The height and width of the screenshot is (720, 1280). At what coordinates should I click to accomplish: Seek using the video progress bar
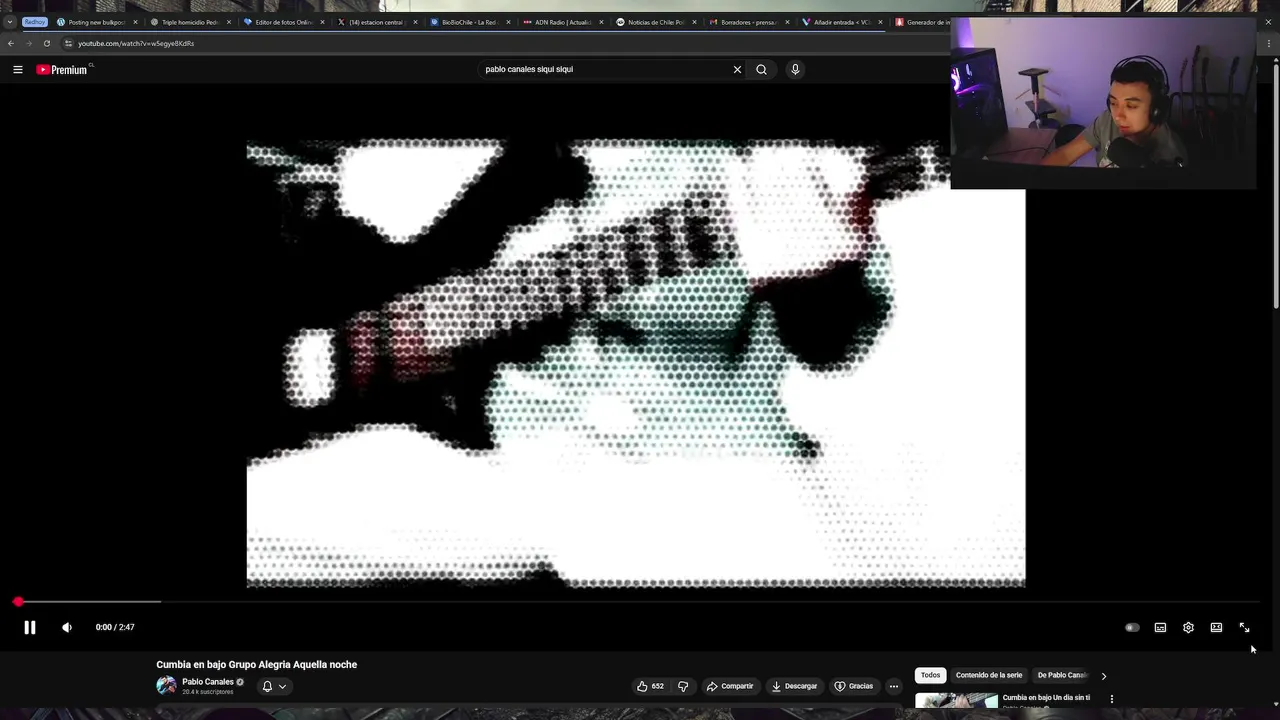(x=640, y=602)
